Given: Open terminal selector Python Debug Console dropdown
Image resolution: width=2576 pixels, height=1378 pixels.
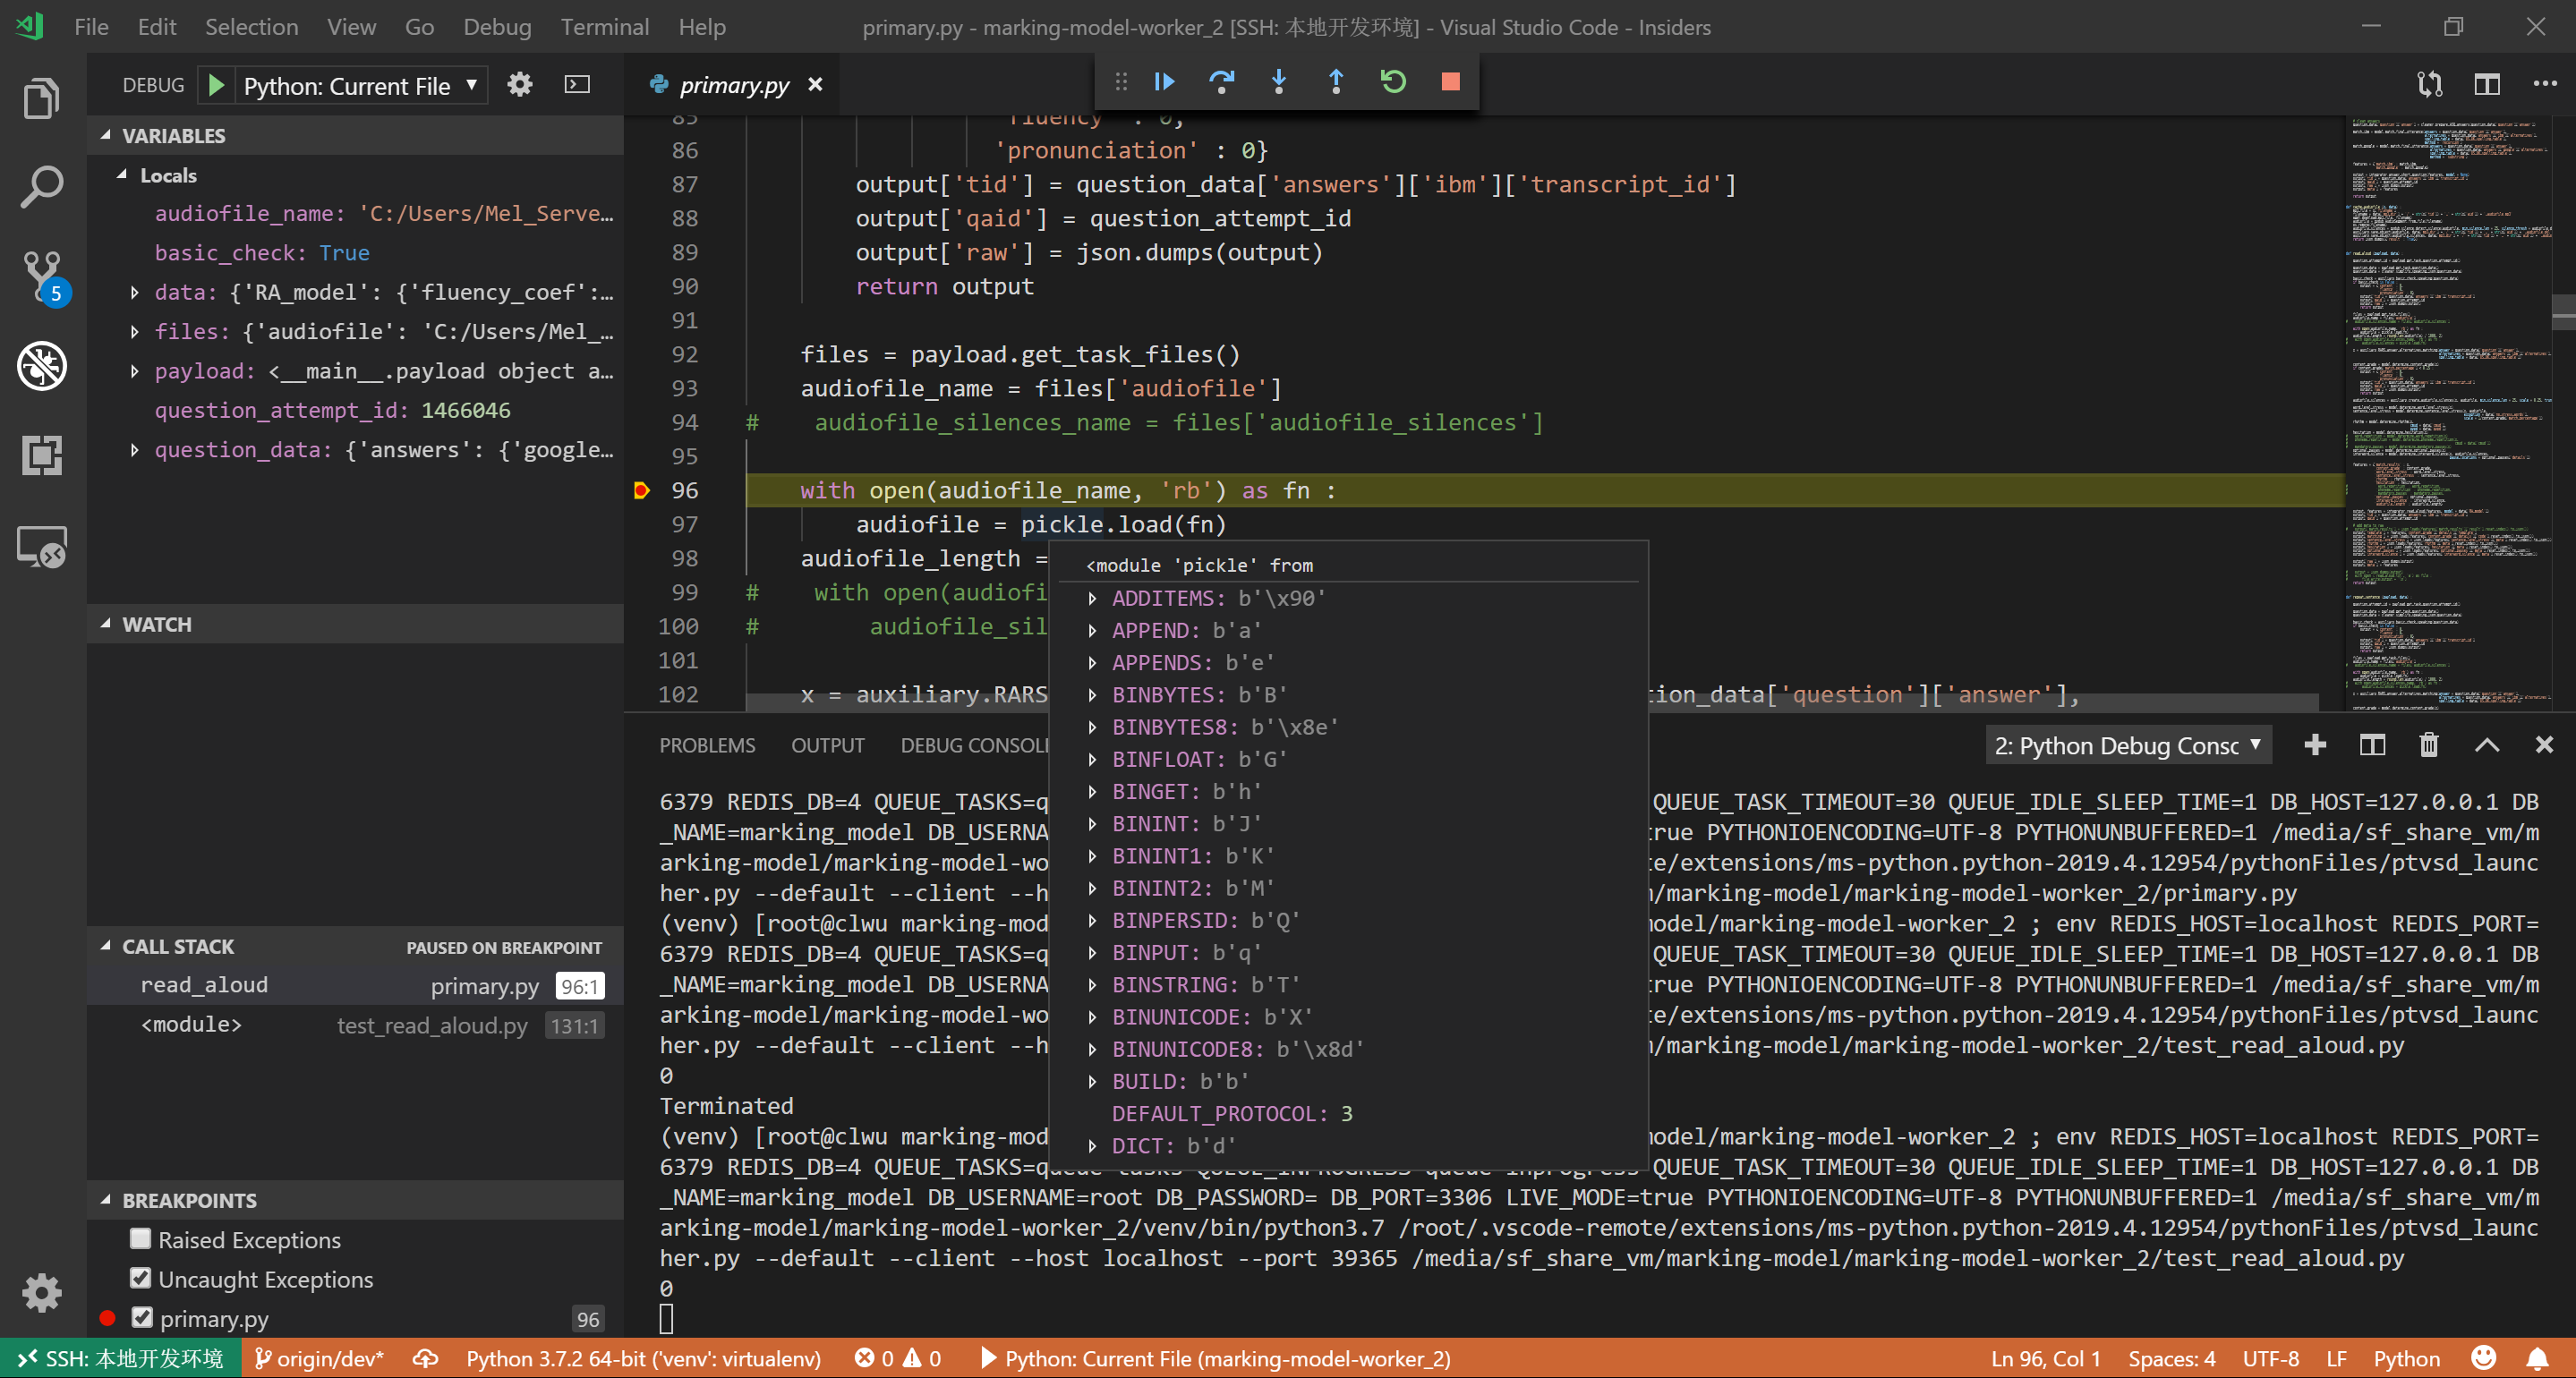Looking at the screenshot, I should point(2127,746).
